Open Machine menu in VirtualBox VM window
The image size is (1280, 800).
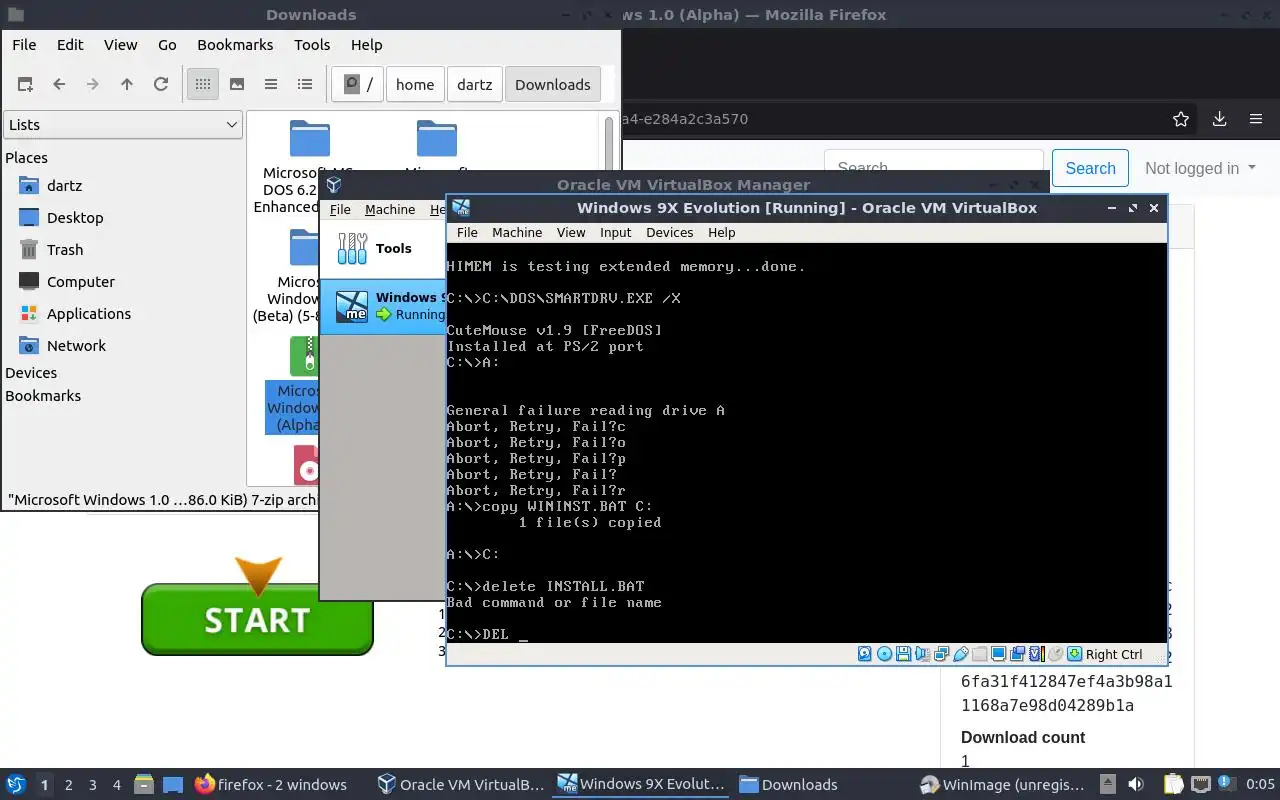click(x=517, y=232)
